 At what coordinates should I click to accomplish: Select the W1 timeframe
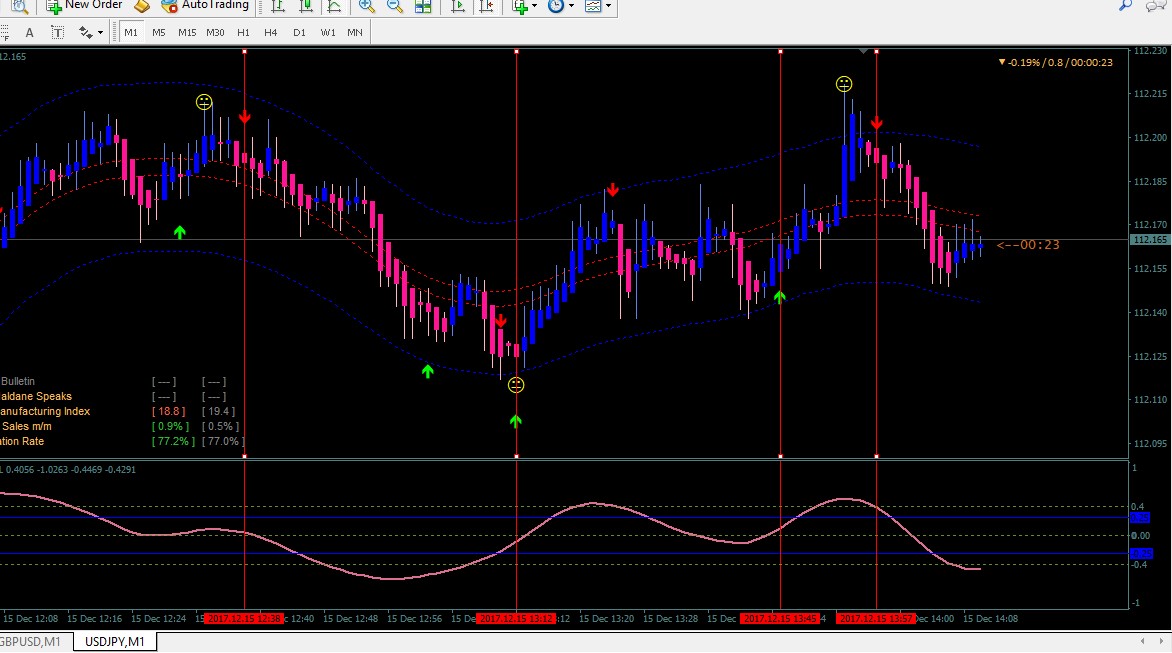327,32
